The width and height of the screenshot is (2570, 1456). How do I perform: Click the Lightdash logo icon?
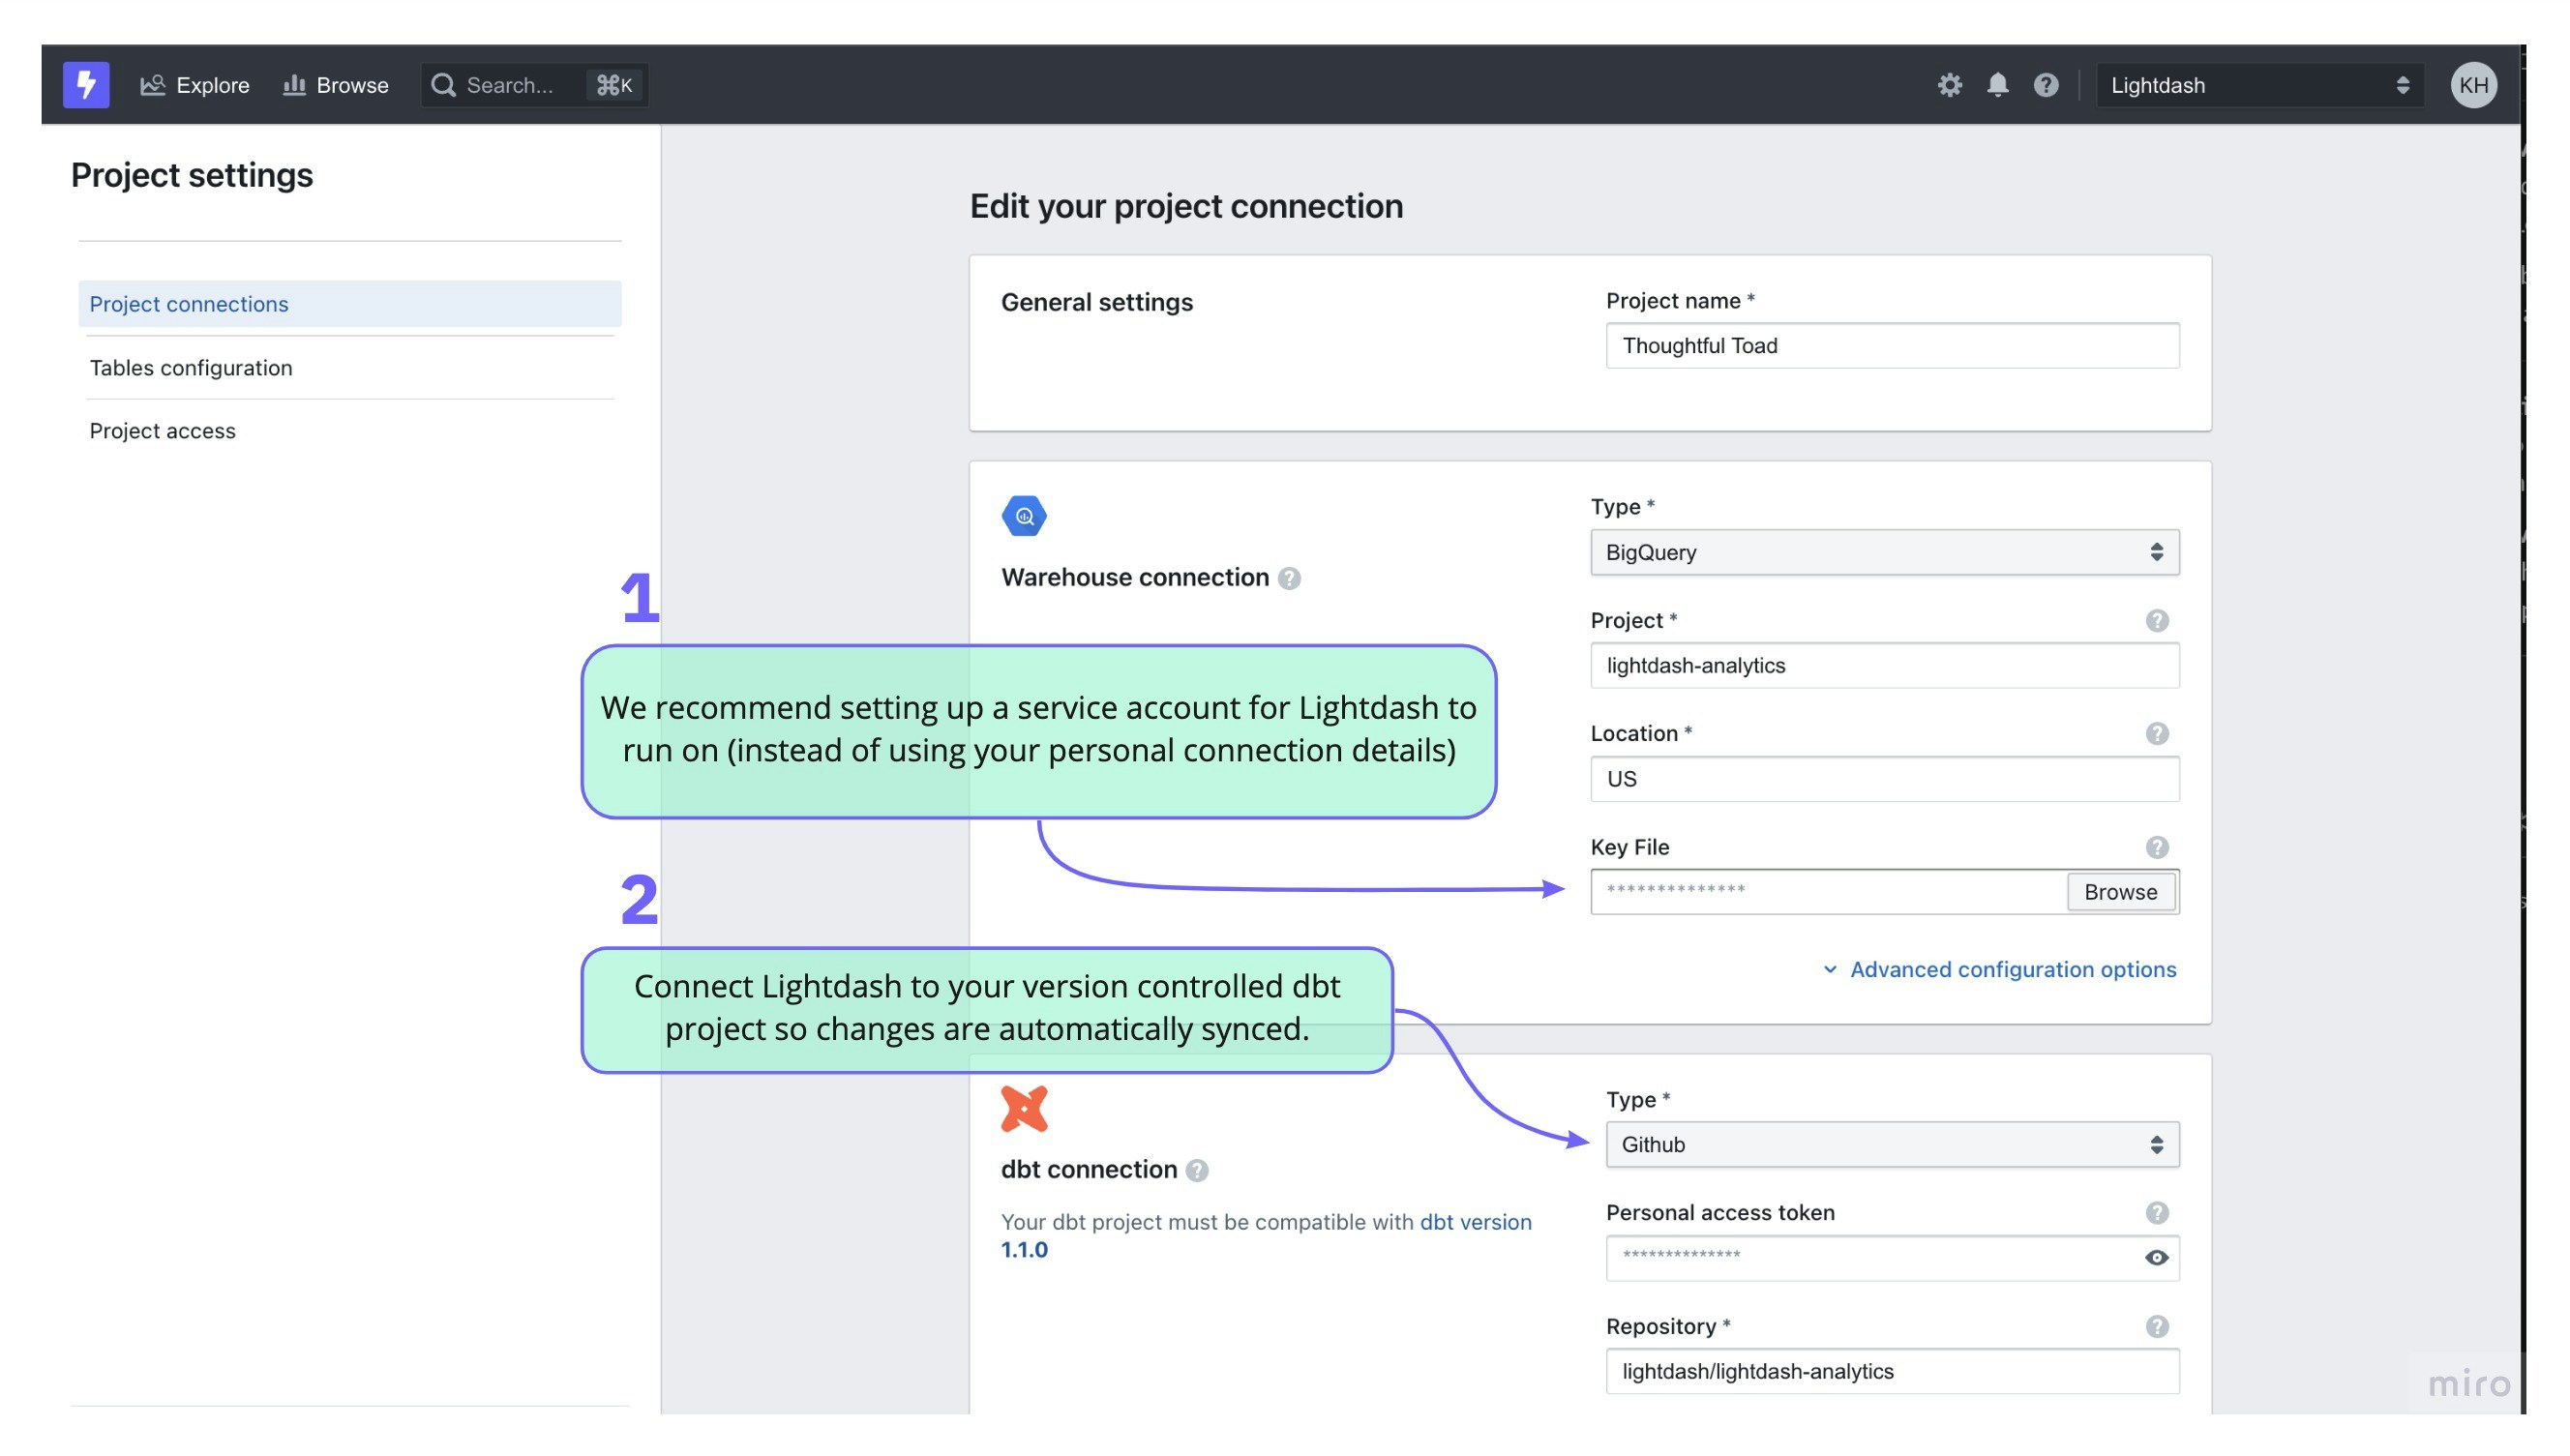point(86,85)
